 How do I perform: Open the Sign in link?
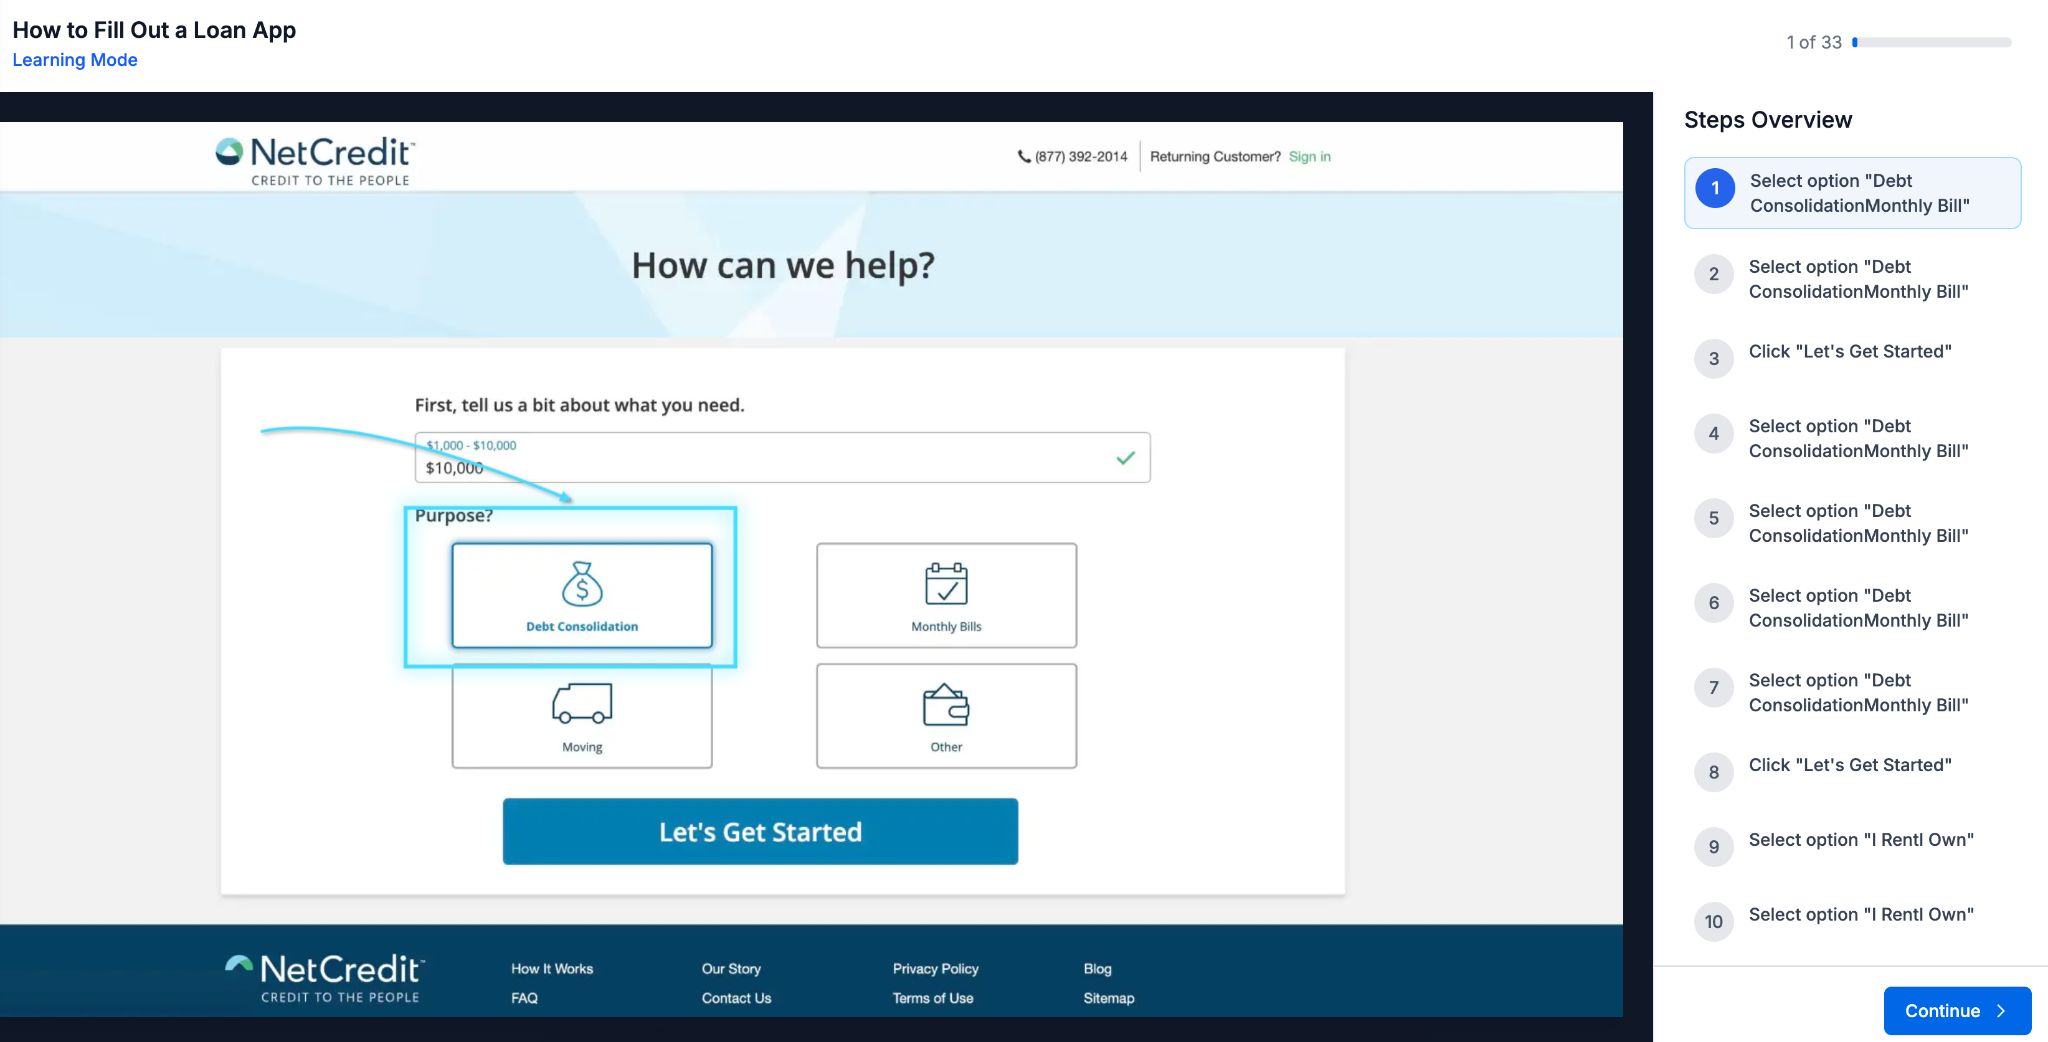[1309, 156]
